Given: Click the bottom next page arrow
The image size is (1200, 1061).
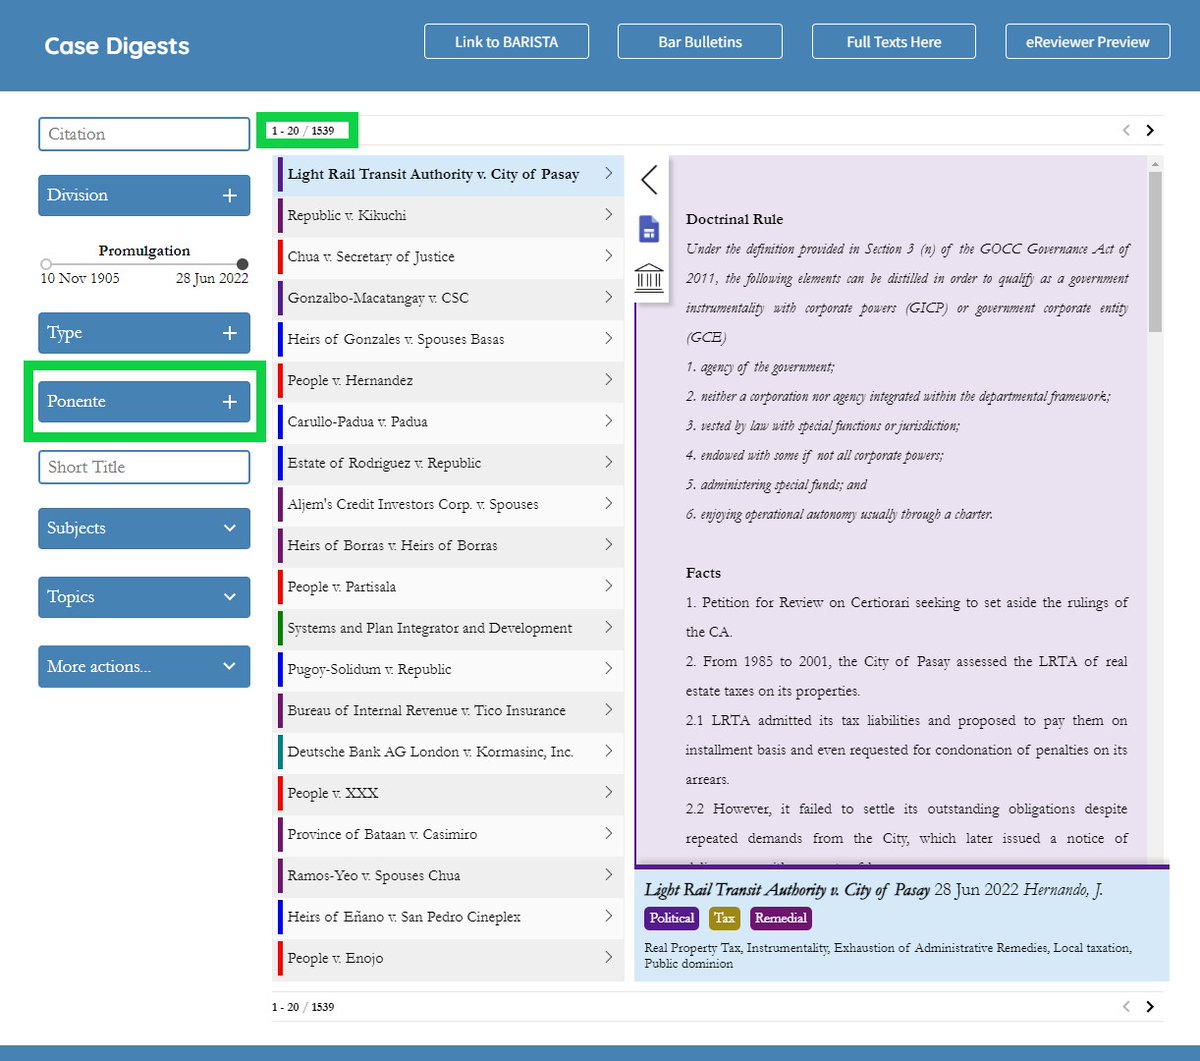Looking at the screenshot, I should click(x=1150, y=1007).
